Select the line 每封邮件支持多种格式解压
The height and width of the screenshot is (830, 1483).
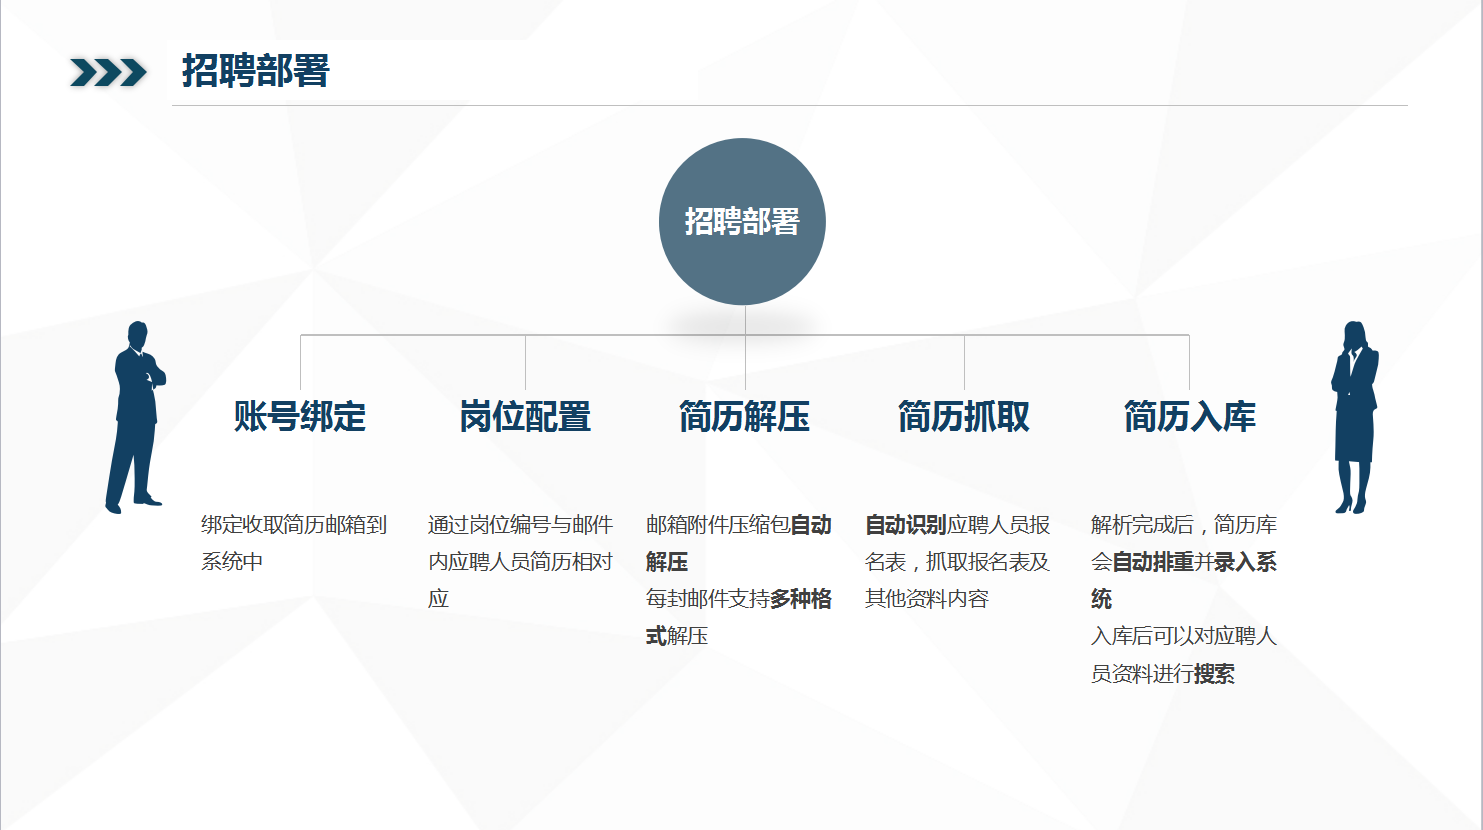[739, 617]
